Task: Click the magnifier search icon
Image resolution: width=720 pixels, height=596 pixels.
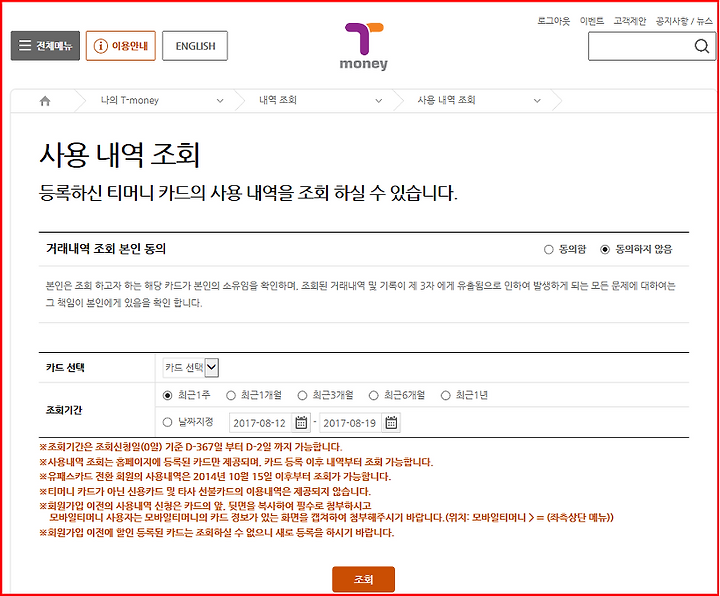Action: point(702,46)
